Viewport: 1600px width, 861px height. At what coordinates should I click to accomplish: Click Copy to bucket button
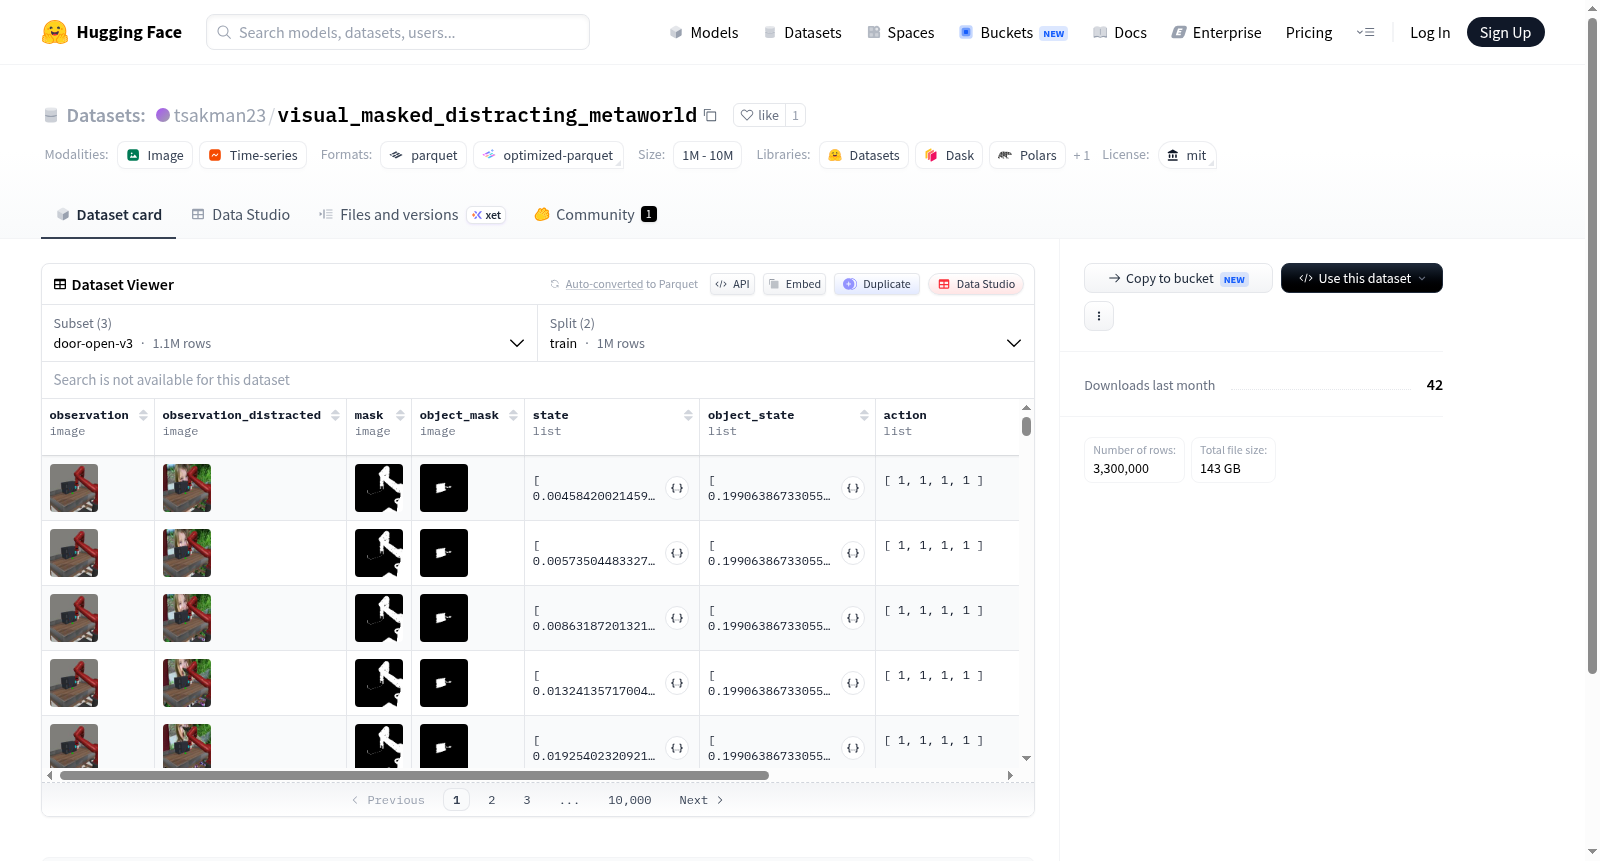pos(1178,278)
